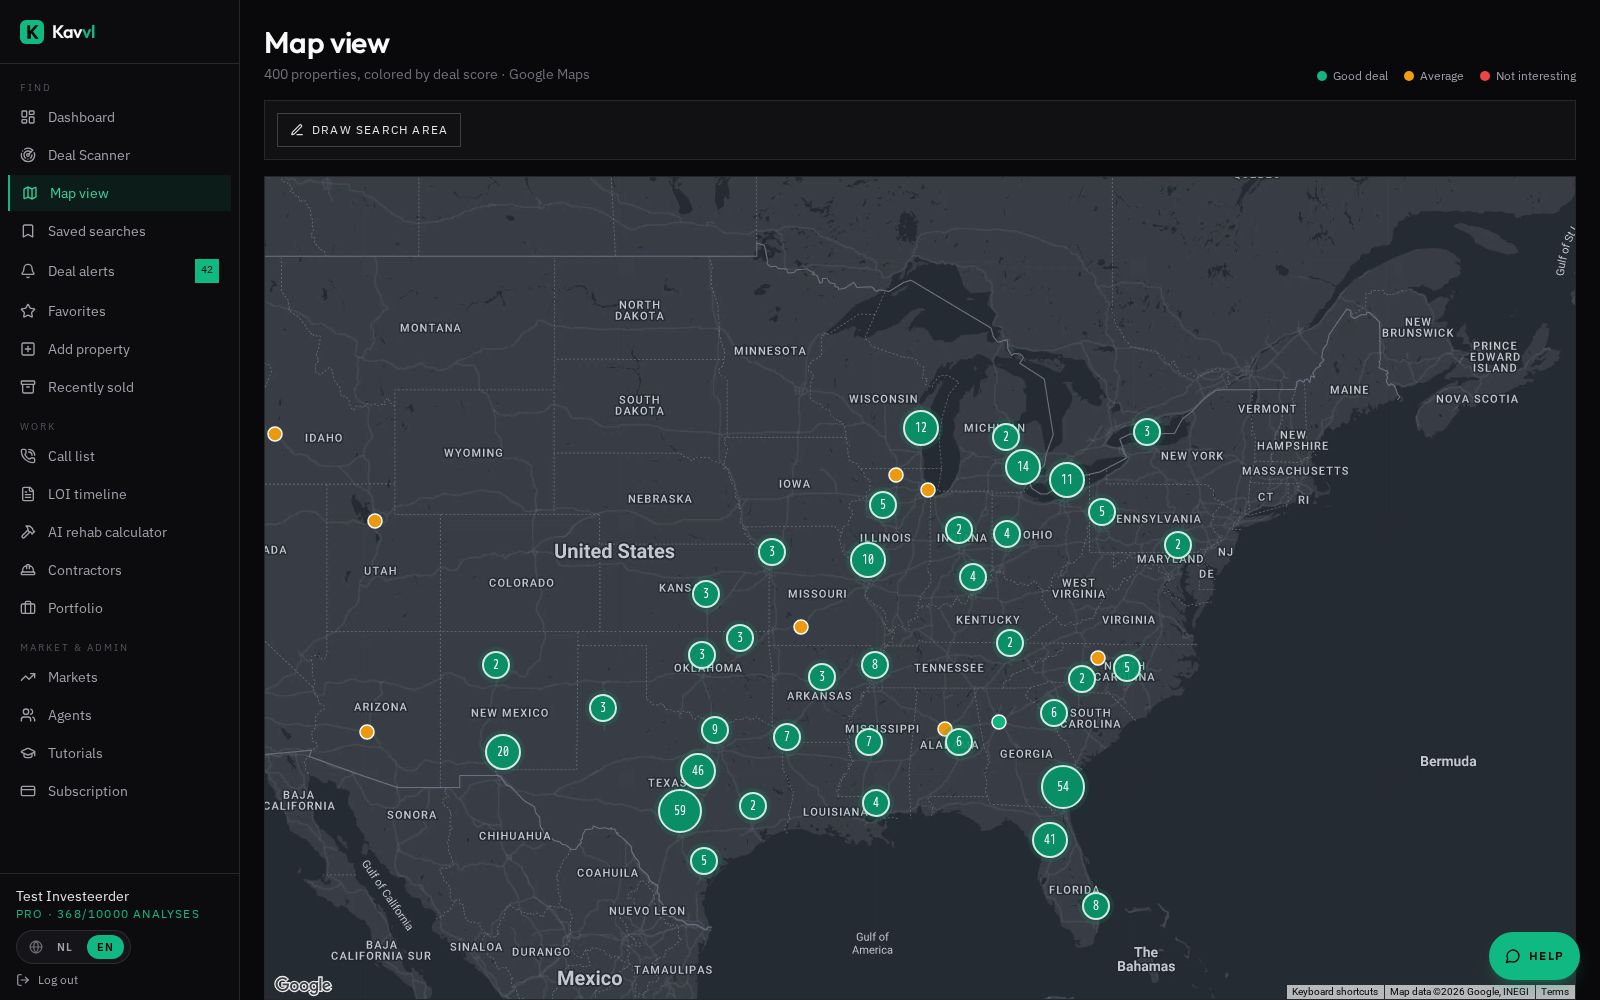Open the Google Maps Terms link
Screen dimensions: 1600x1000
pos(1555,992)
